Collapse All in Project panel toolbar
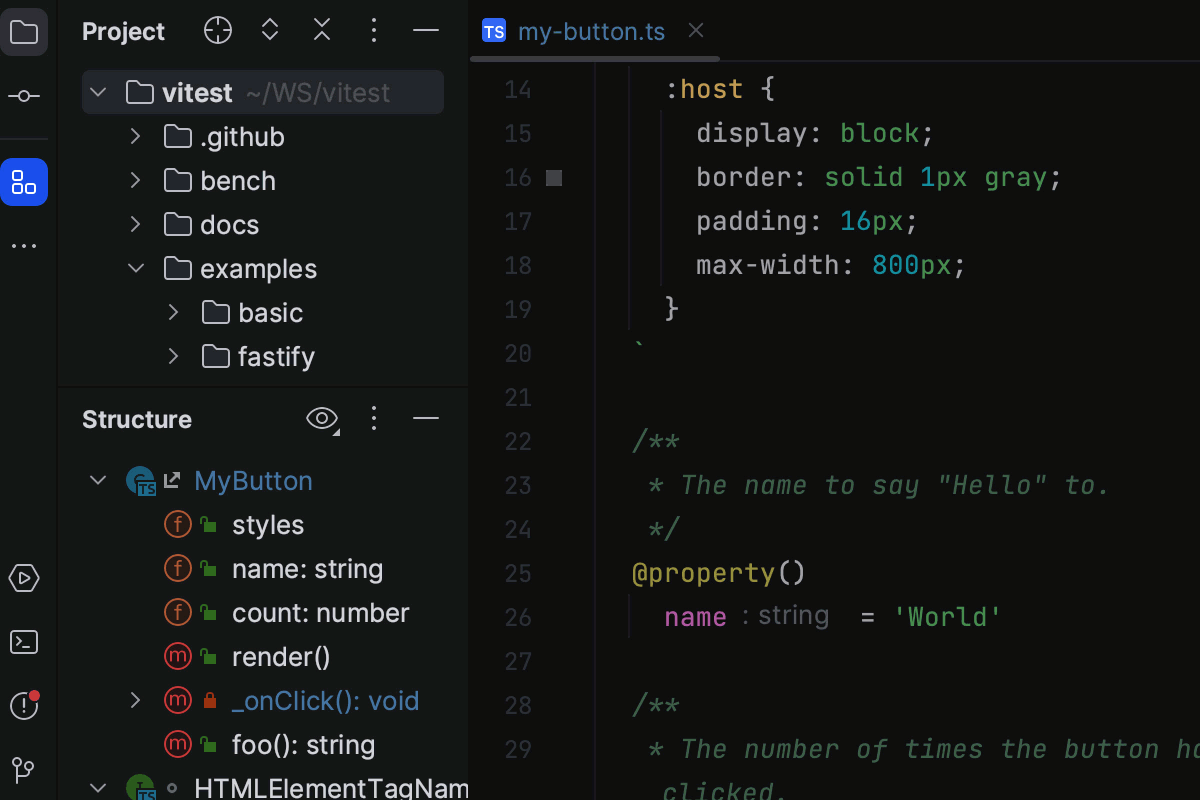1200x800 pixels. 321,30
